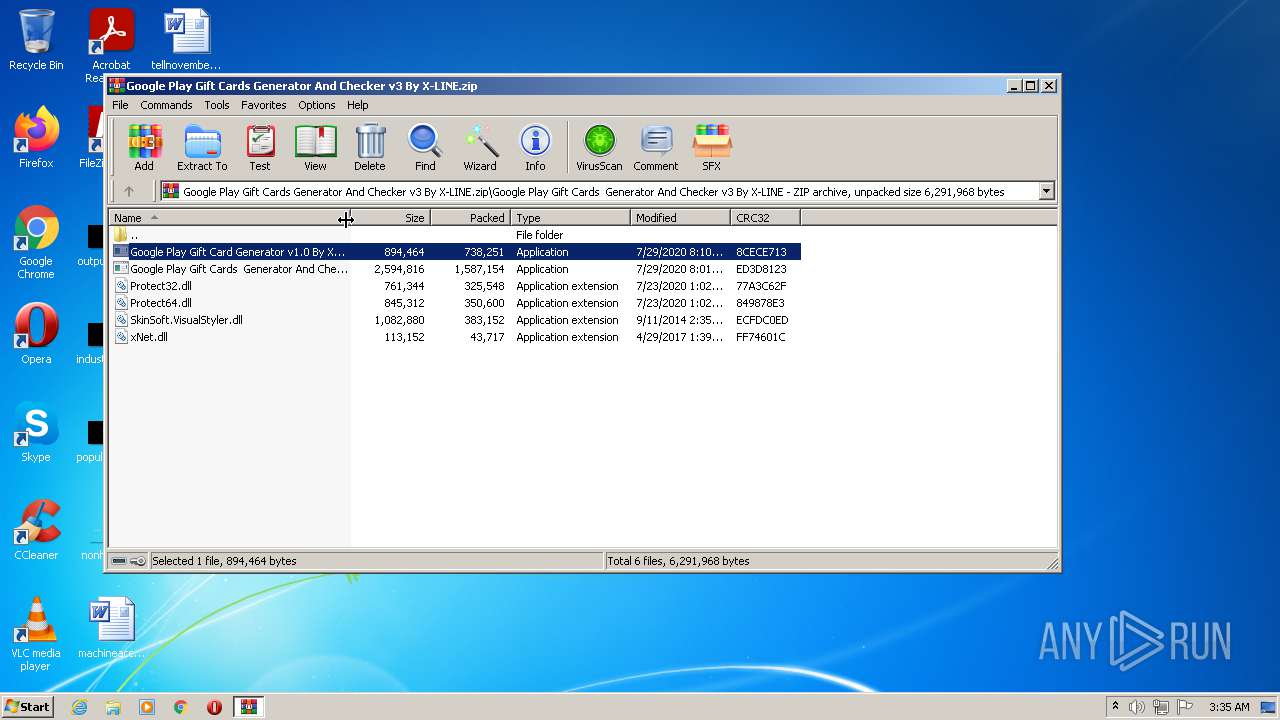
Task: Open the Favorites menu
Action: (x=264, y=105)
